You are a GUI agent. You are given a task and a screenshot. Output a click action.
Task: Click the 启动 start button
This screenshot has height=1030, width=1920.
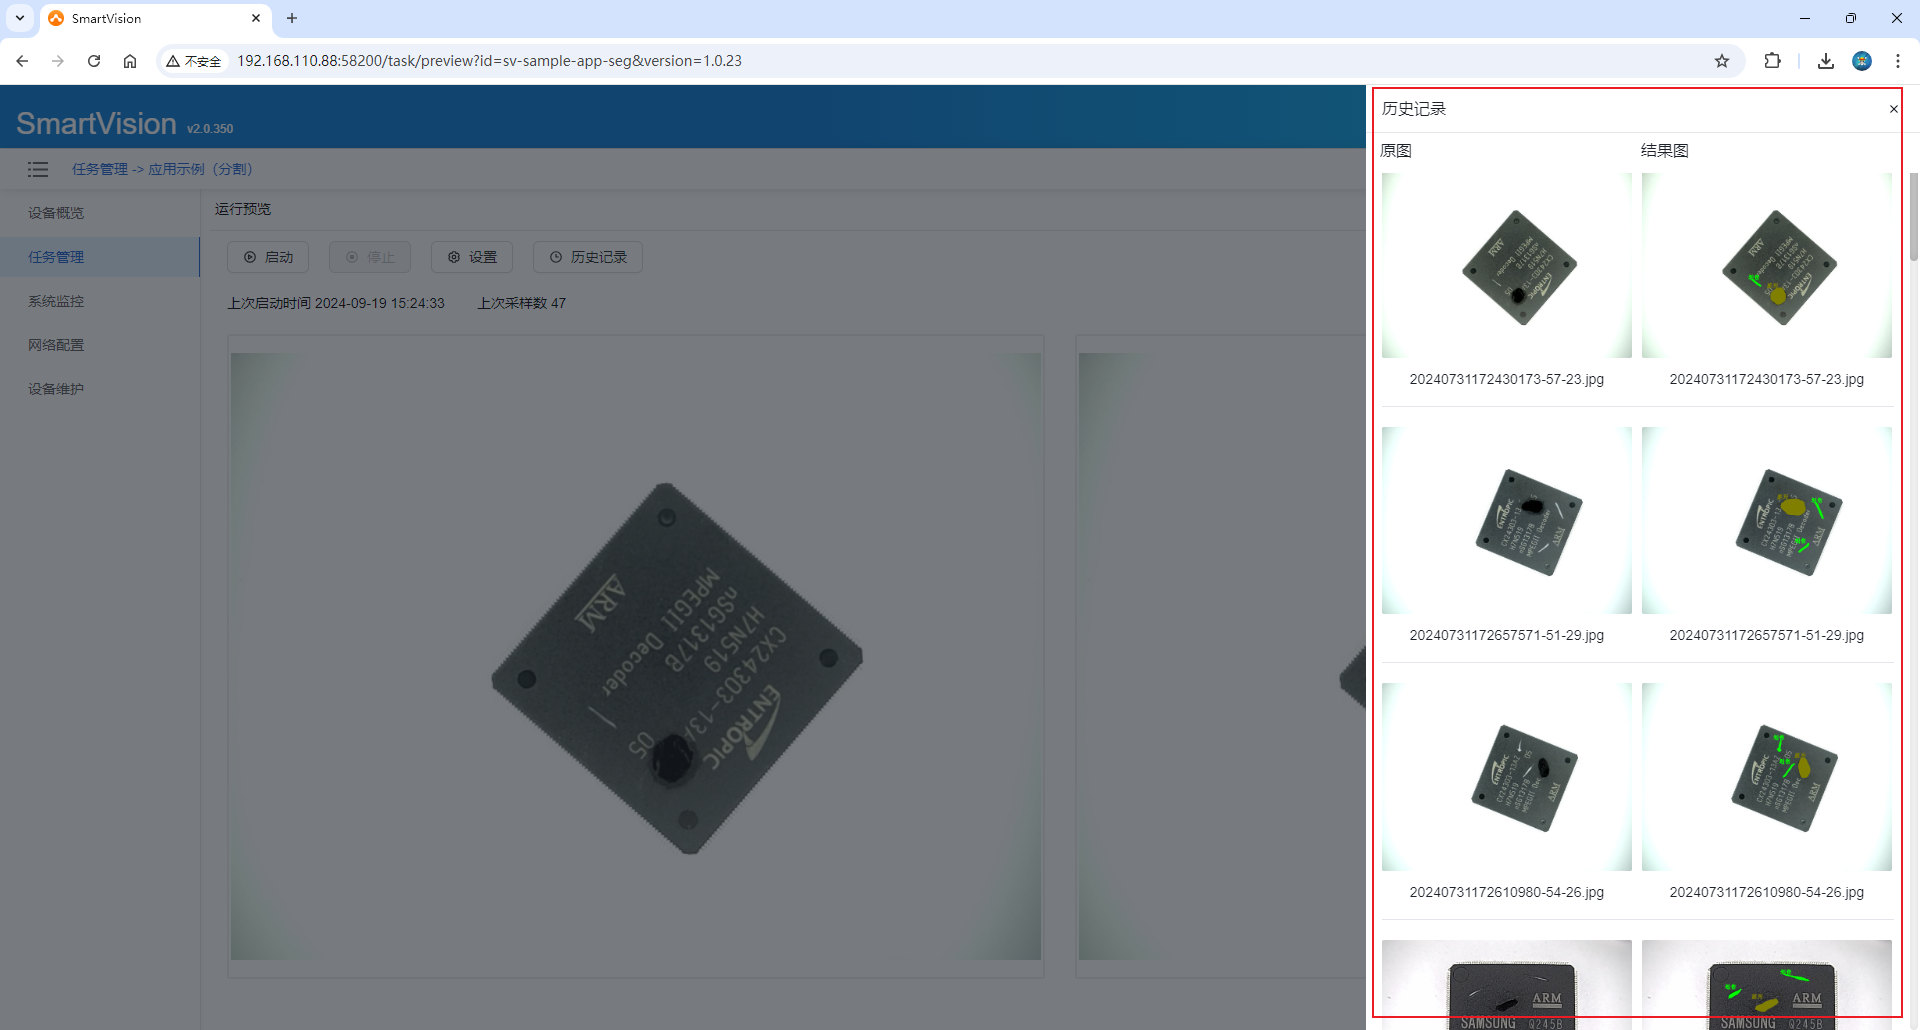tap(268, 257)
